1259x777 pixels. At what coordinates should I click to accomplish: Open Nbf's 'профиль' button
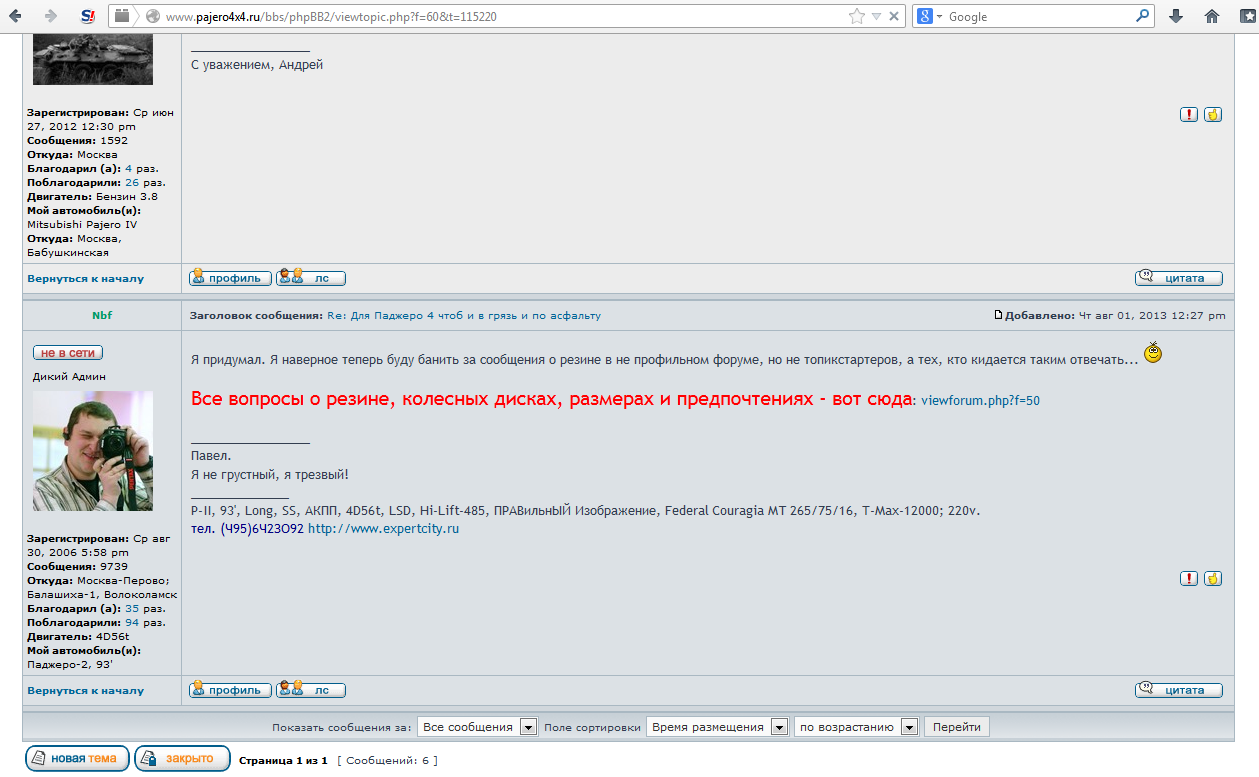click(231, 690)
